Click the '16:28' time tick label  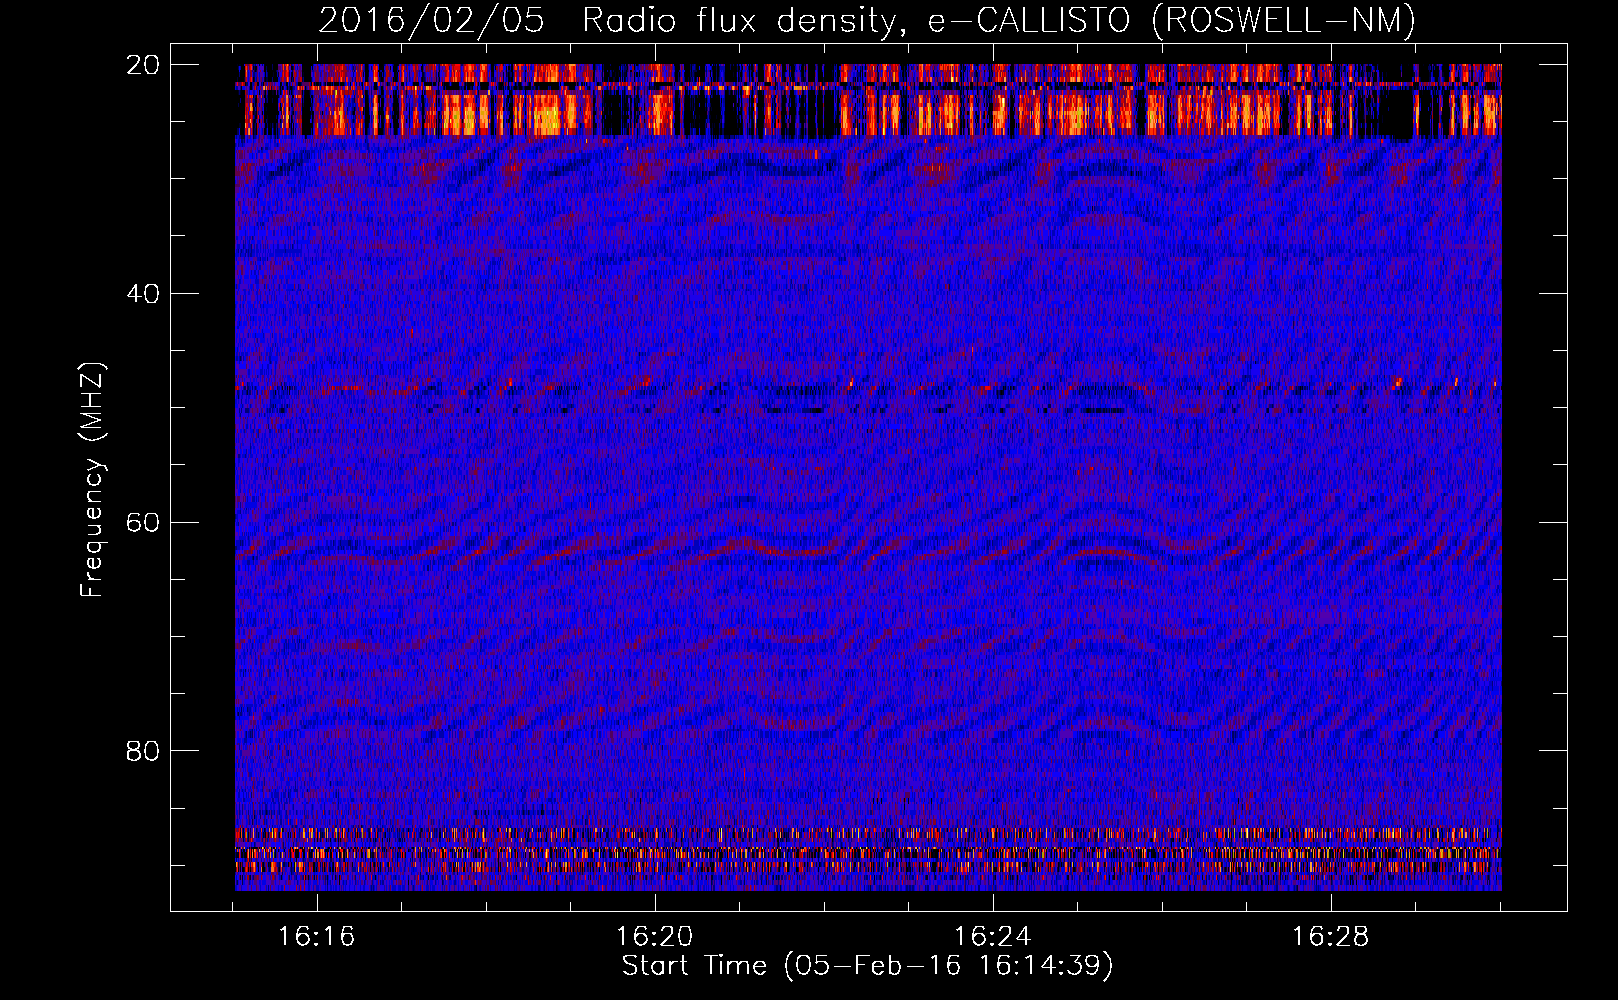click(1331, 937)
